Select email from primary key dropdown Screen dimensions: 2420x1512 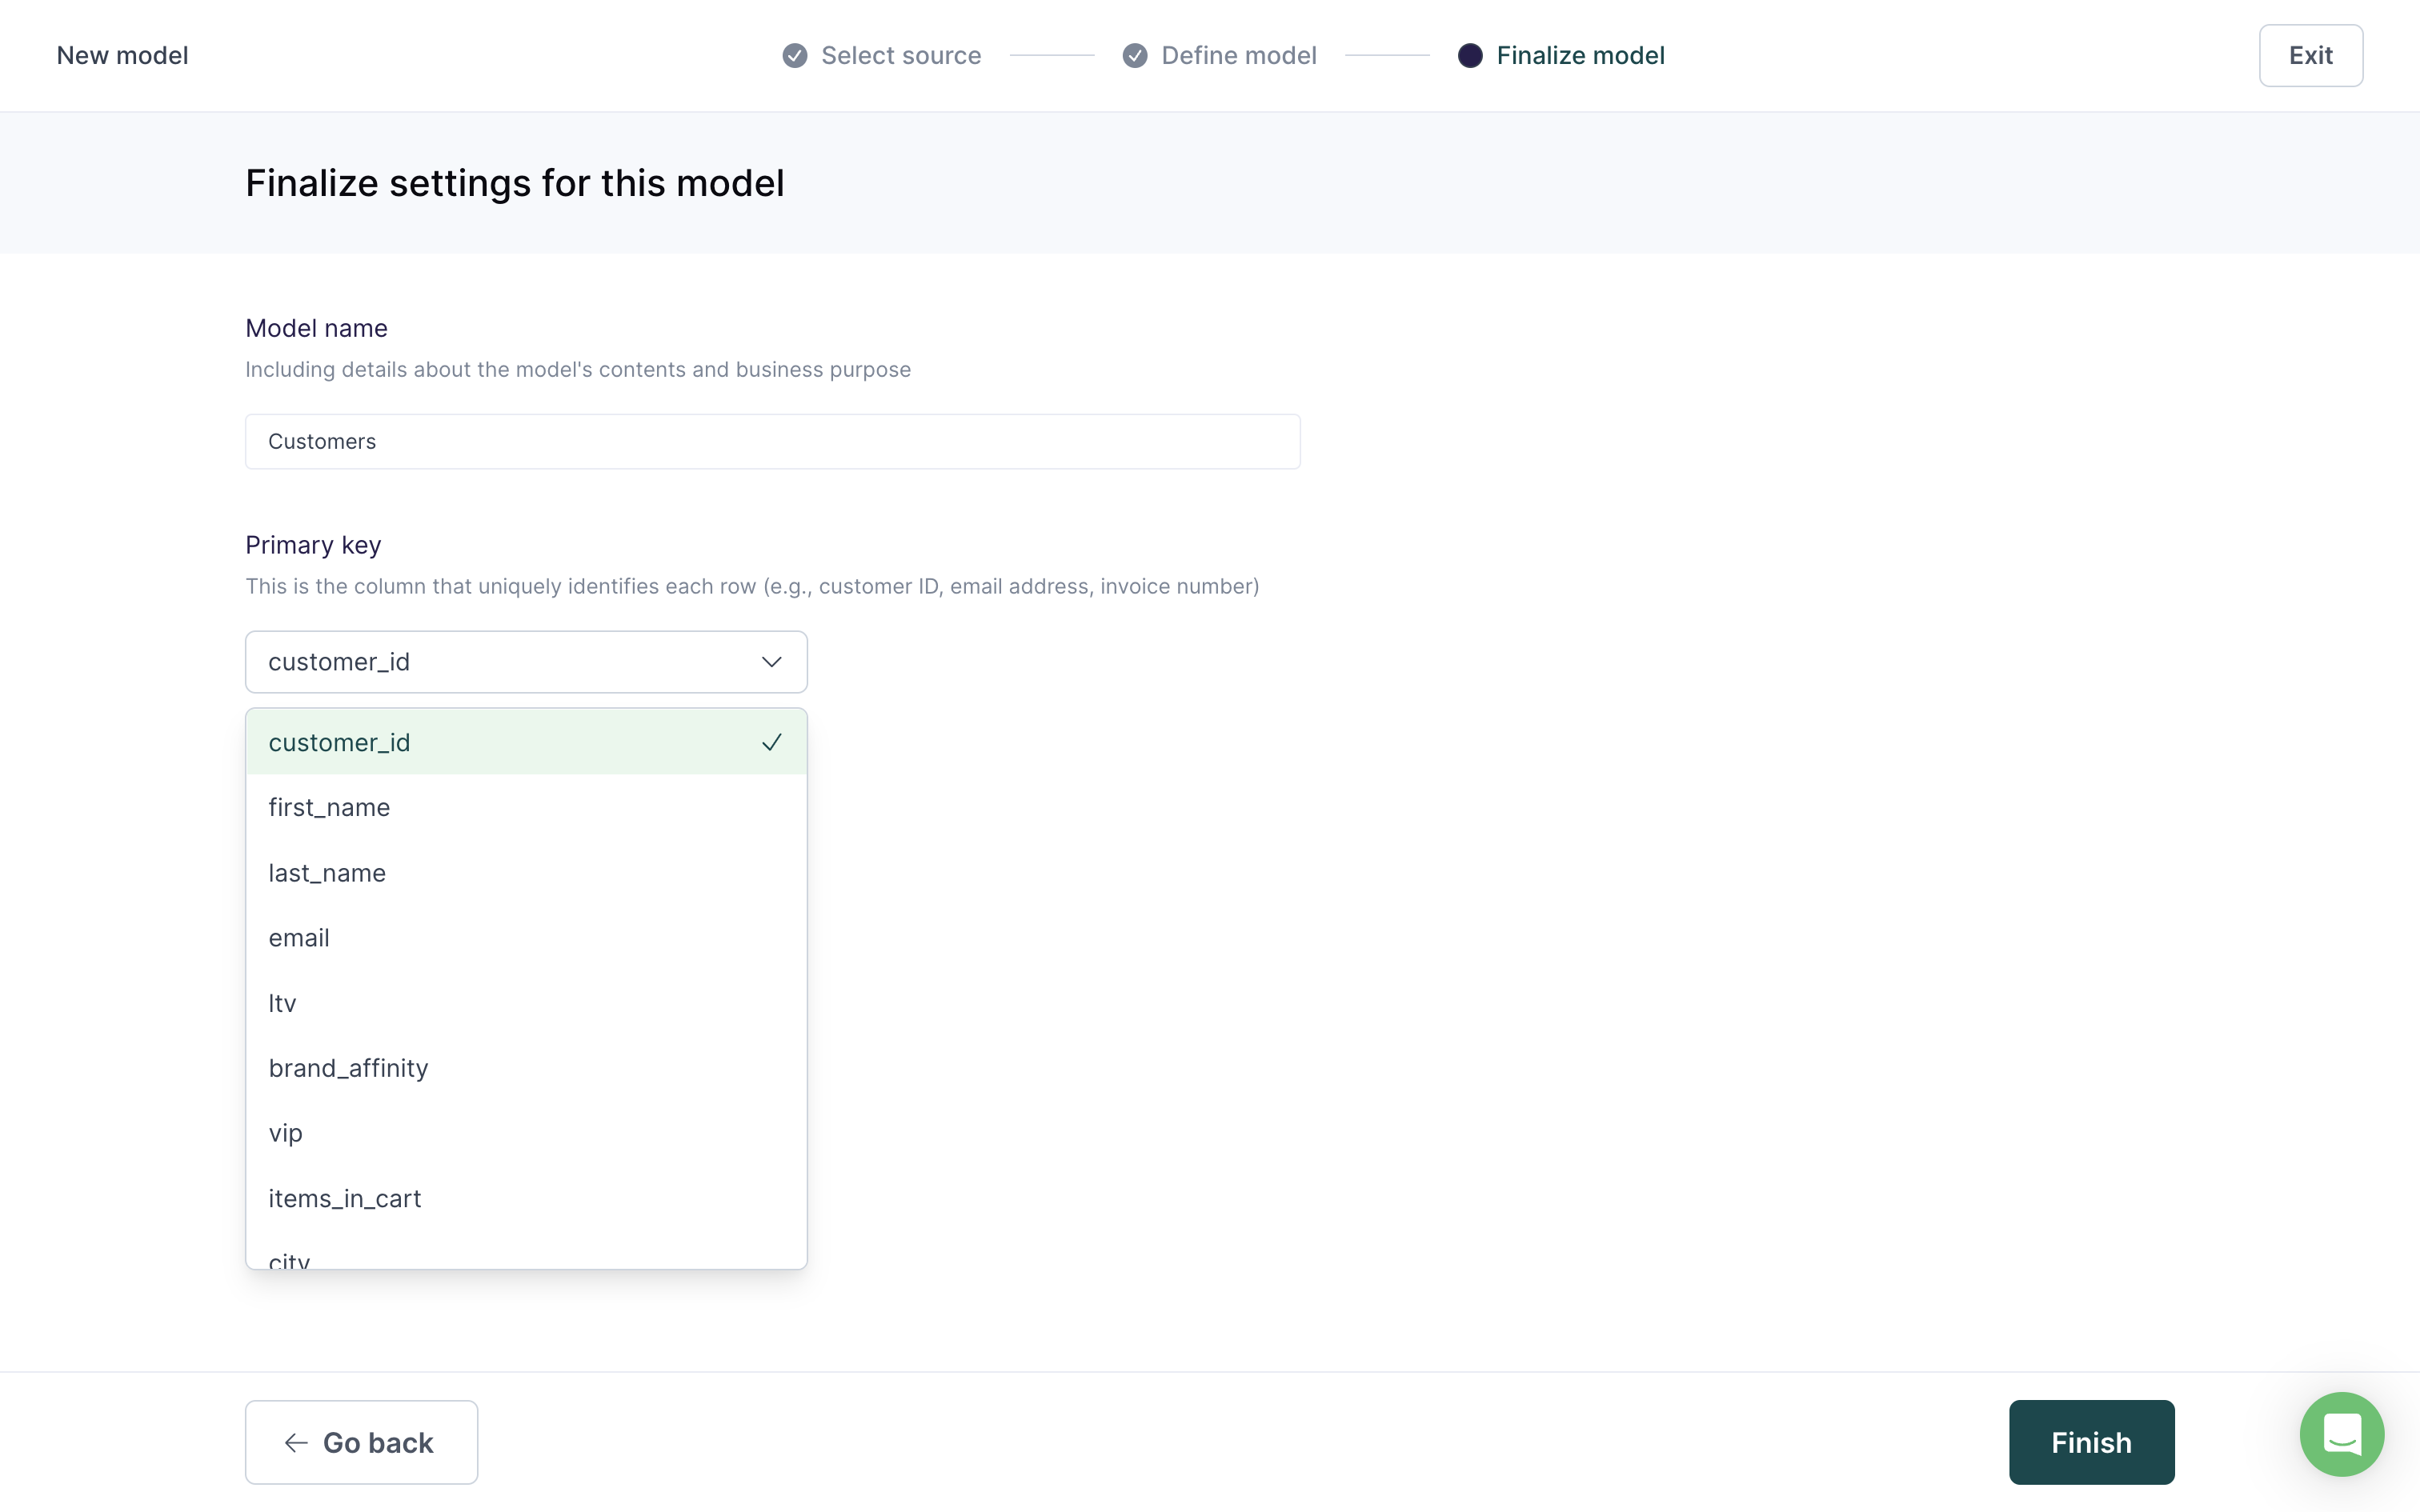[298, 937]
